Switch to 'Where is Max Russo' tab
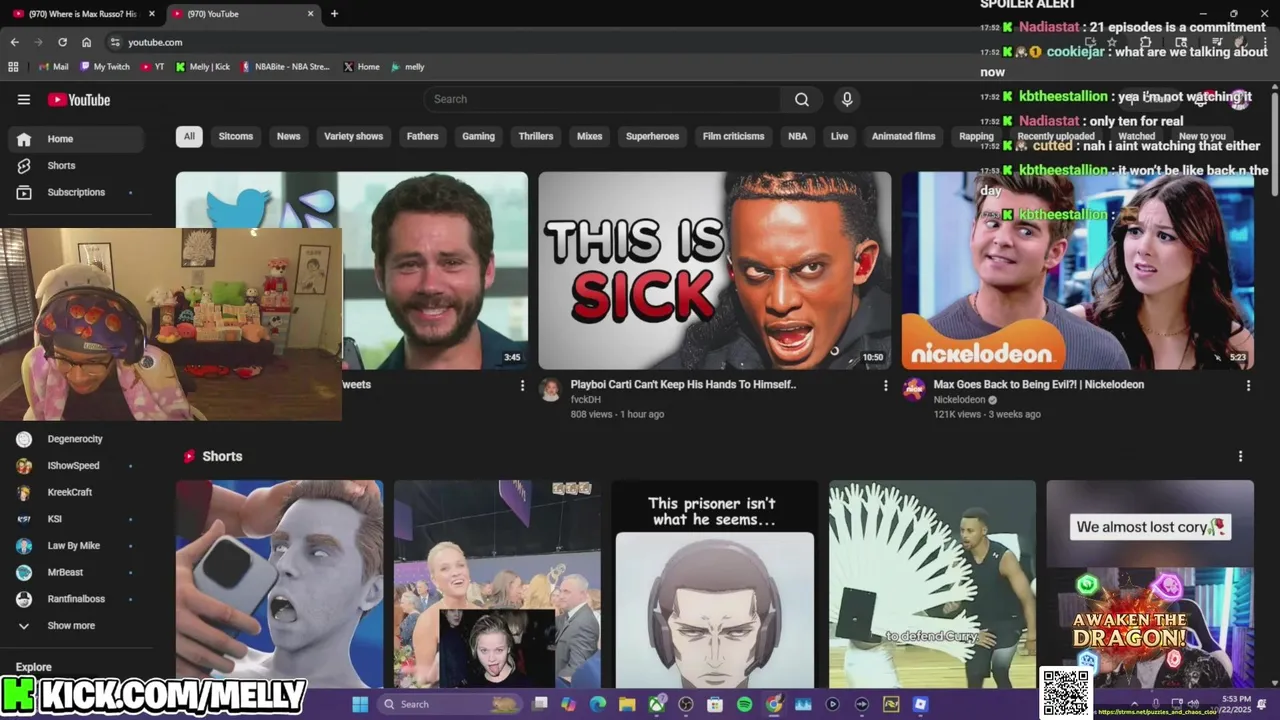The height and width of the screenshot is (720, 1280). click(x=82, y=14)
